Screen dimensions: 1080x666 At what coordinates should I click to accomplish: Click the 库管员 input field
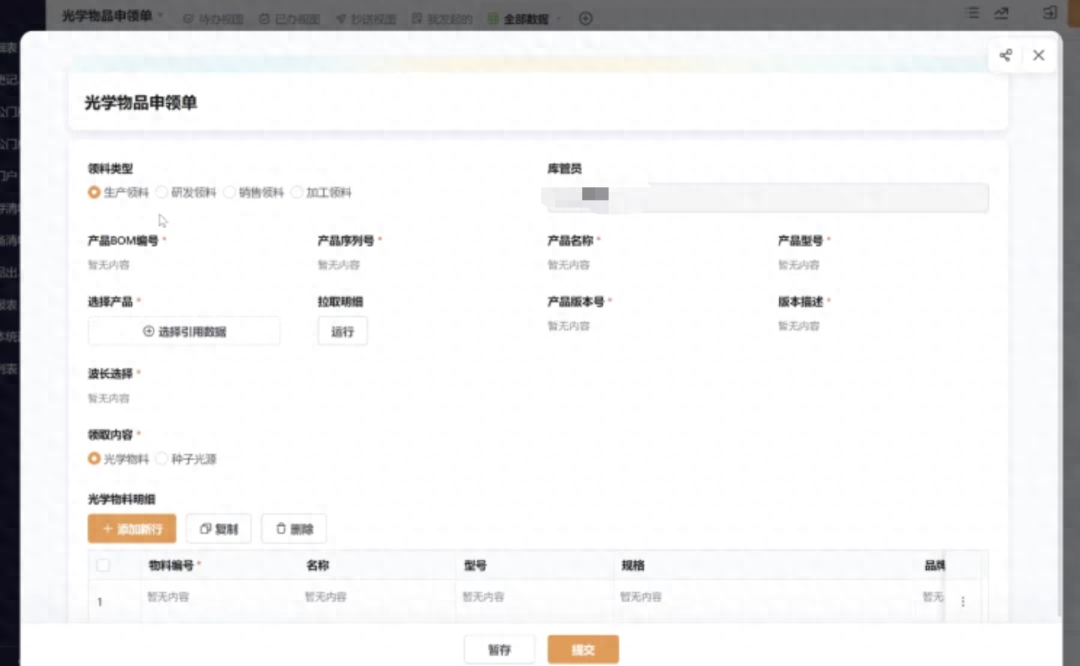(x=765, y=198)
